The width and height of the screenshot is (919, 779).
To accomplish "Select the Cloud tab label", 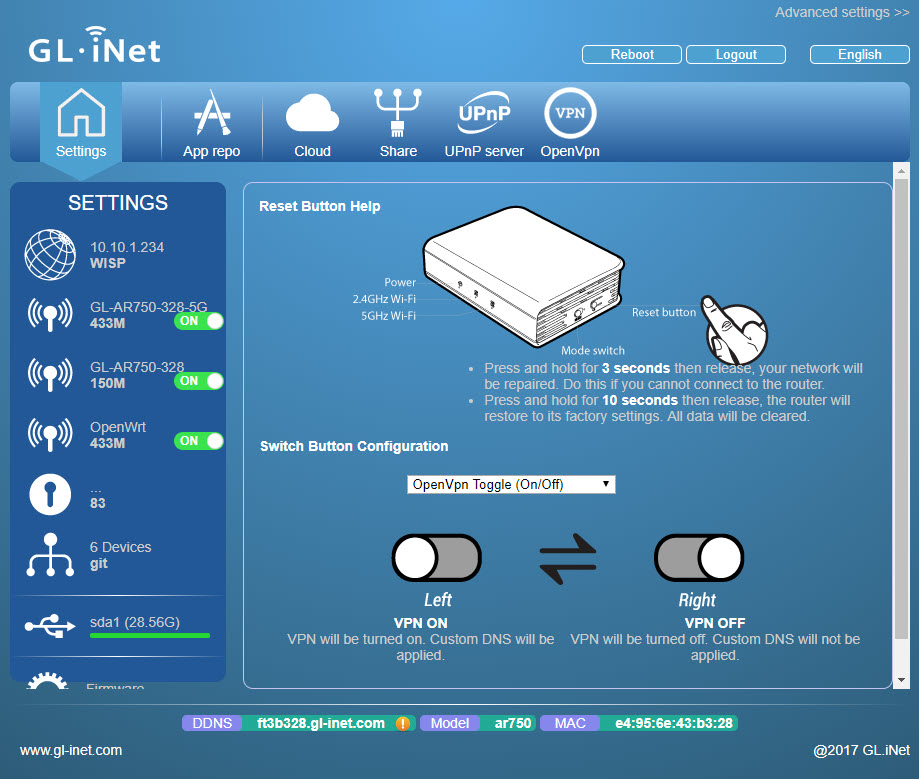I will (312, 151).
